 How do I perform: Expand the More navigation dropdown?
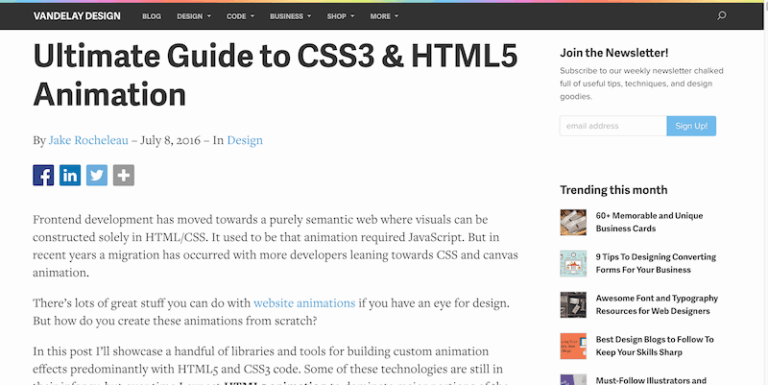click(x=384, y=16)
